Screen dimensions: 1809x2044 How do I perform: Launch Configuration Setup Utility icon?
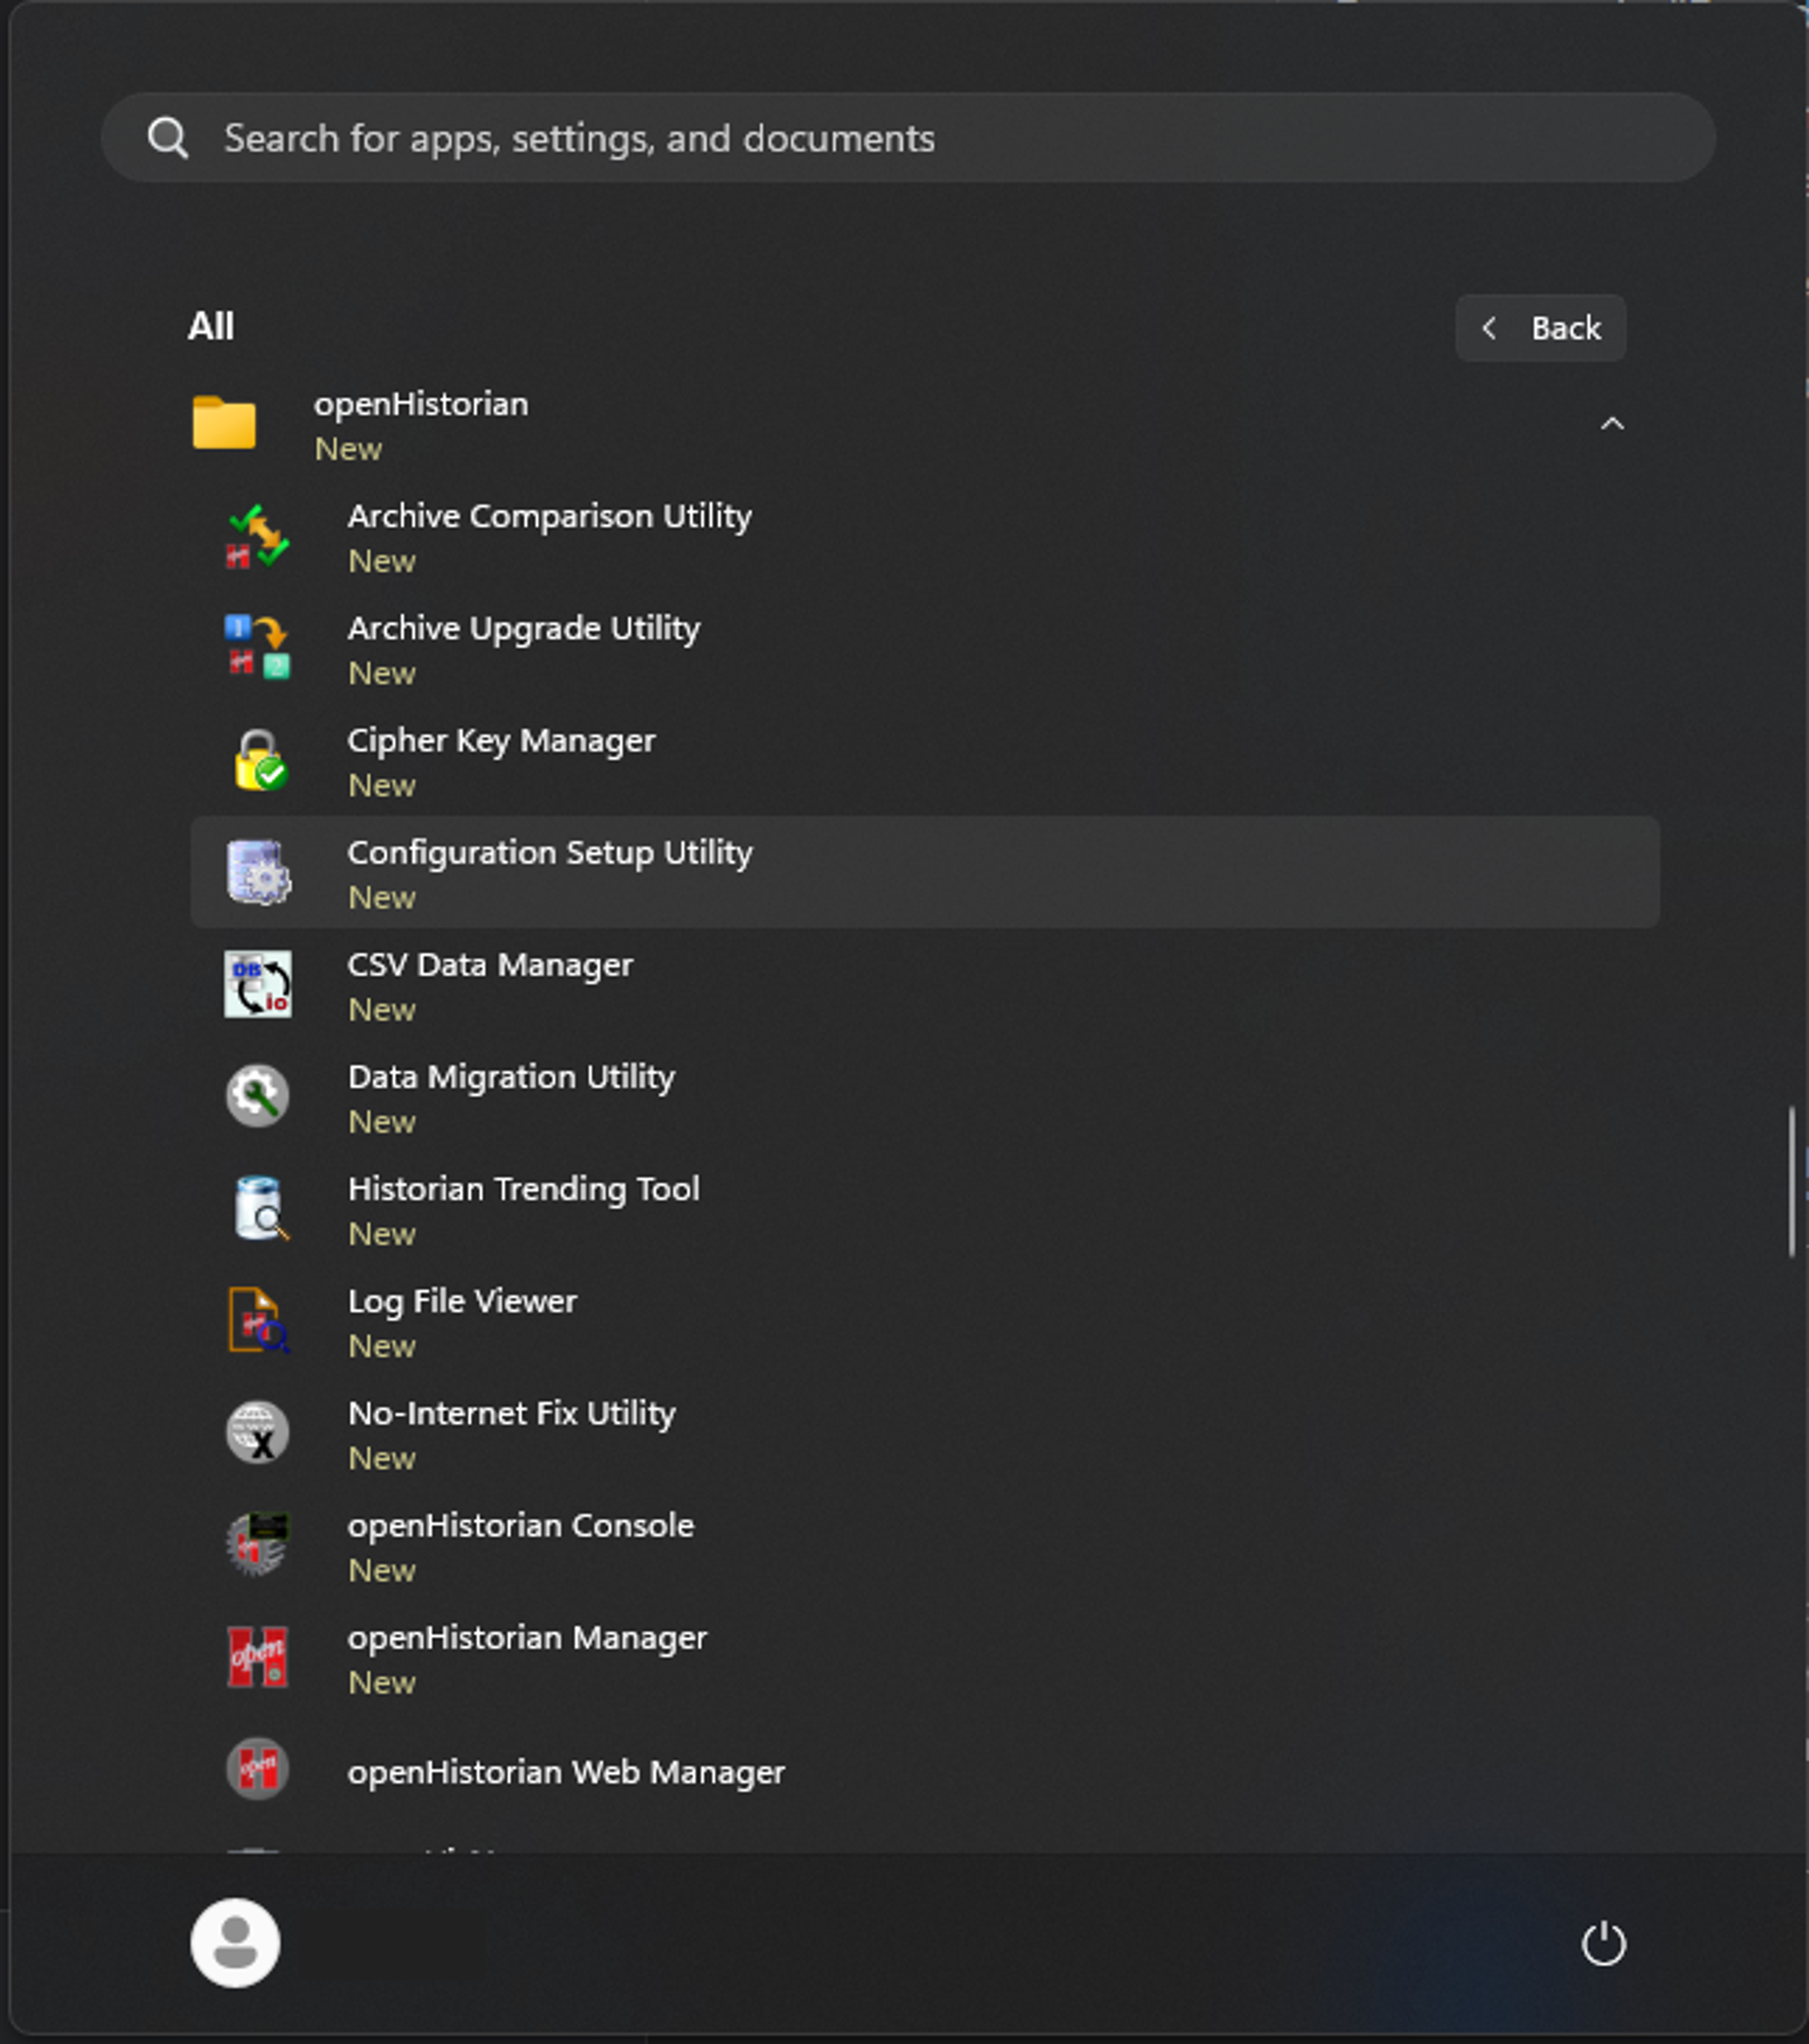258,873
